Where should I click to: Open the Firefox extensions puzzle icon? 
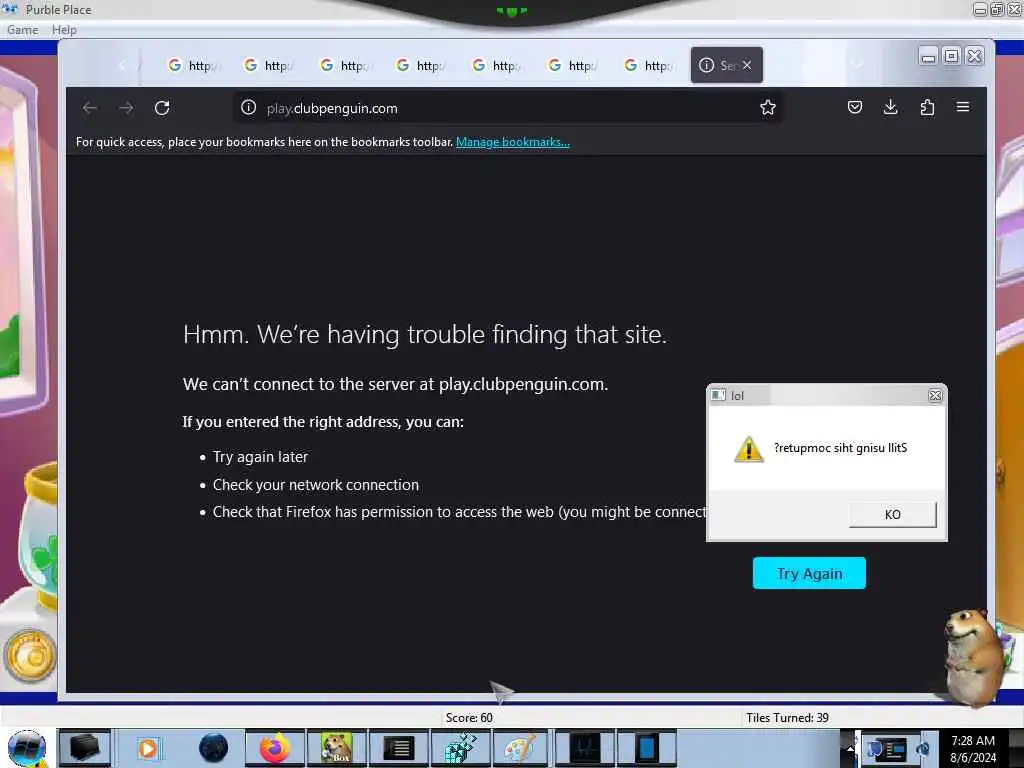pyautogui.click(x=927, y=107)
